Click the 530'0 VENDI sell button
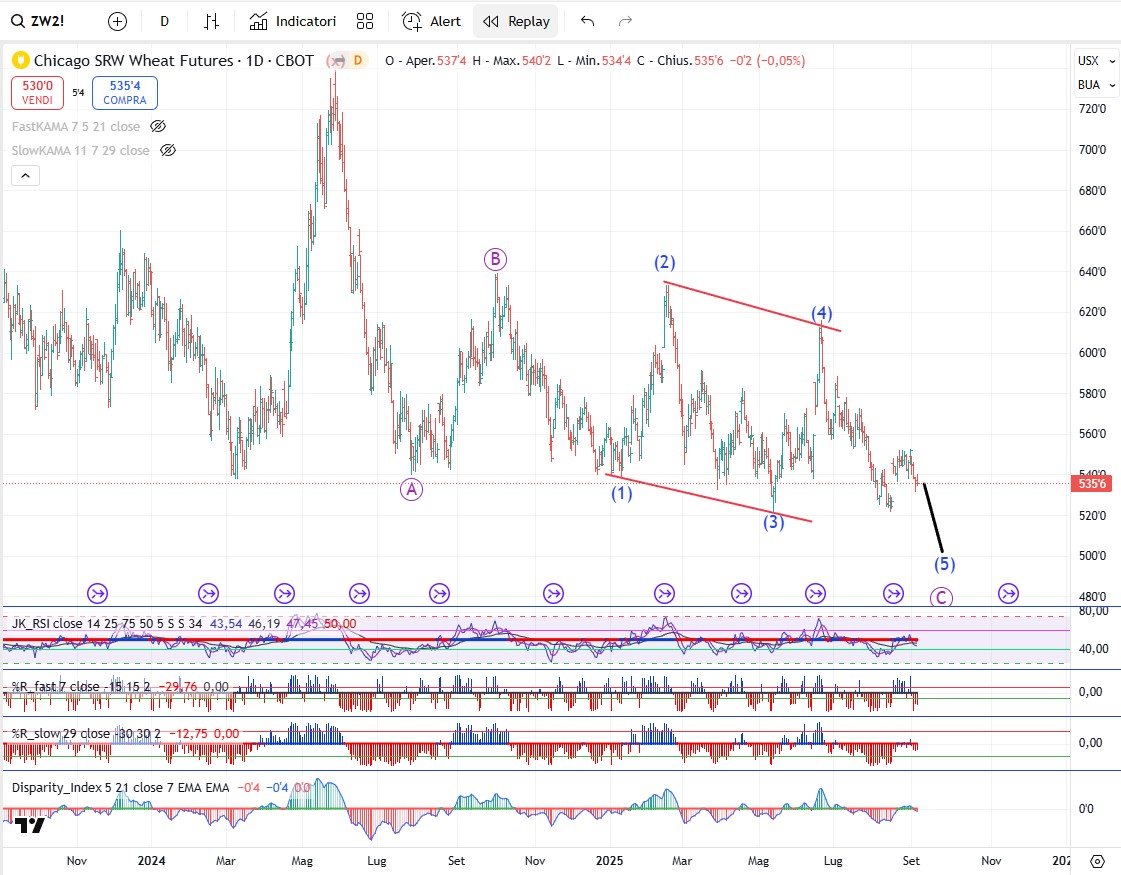The height and width of the screenshot is (875, 1121). tap(37, 94)
